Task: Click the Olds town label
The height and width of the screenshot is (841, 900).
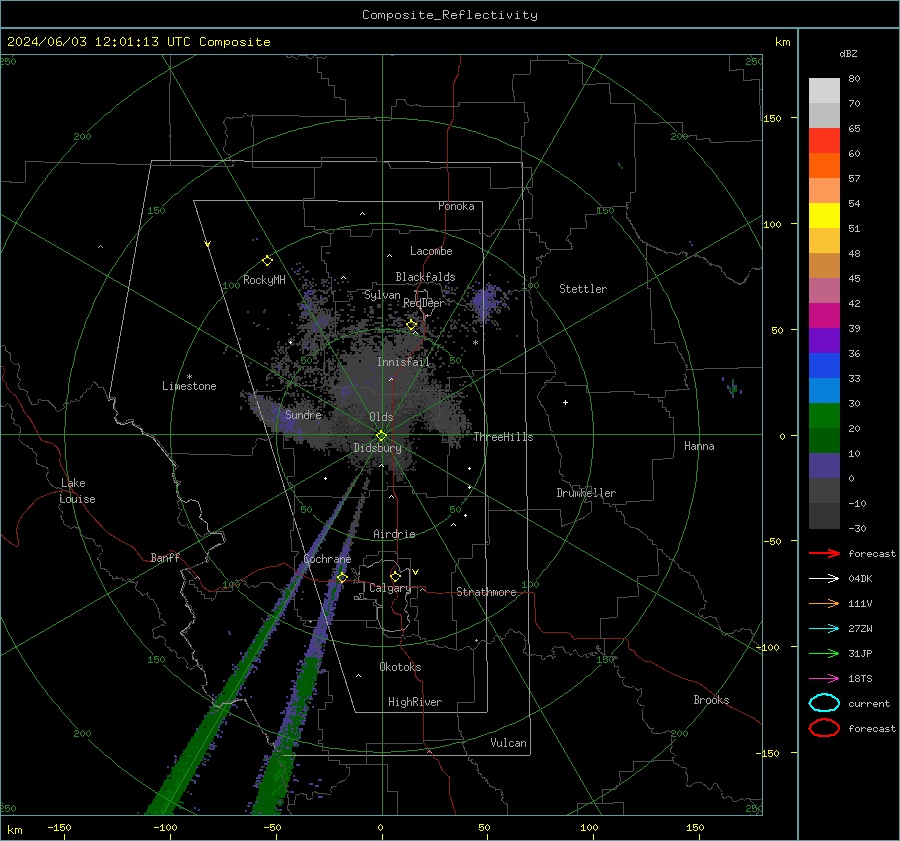Action: 381,417
